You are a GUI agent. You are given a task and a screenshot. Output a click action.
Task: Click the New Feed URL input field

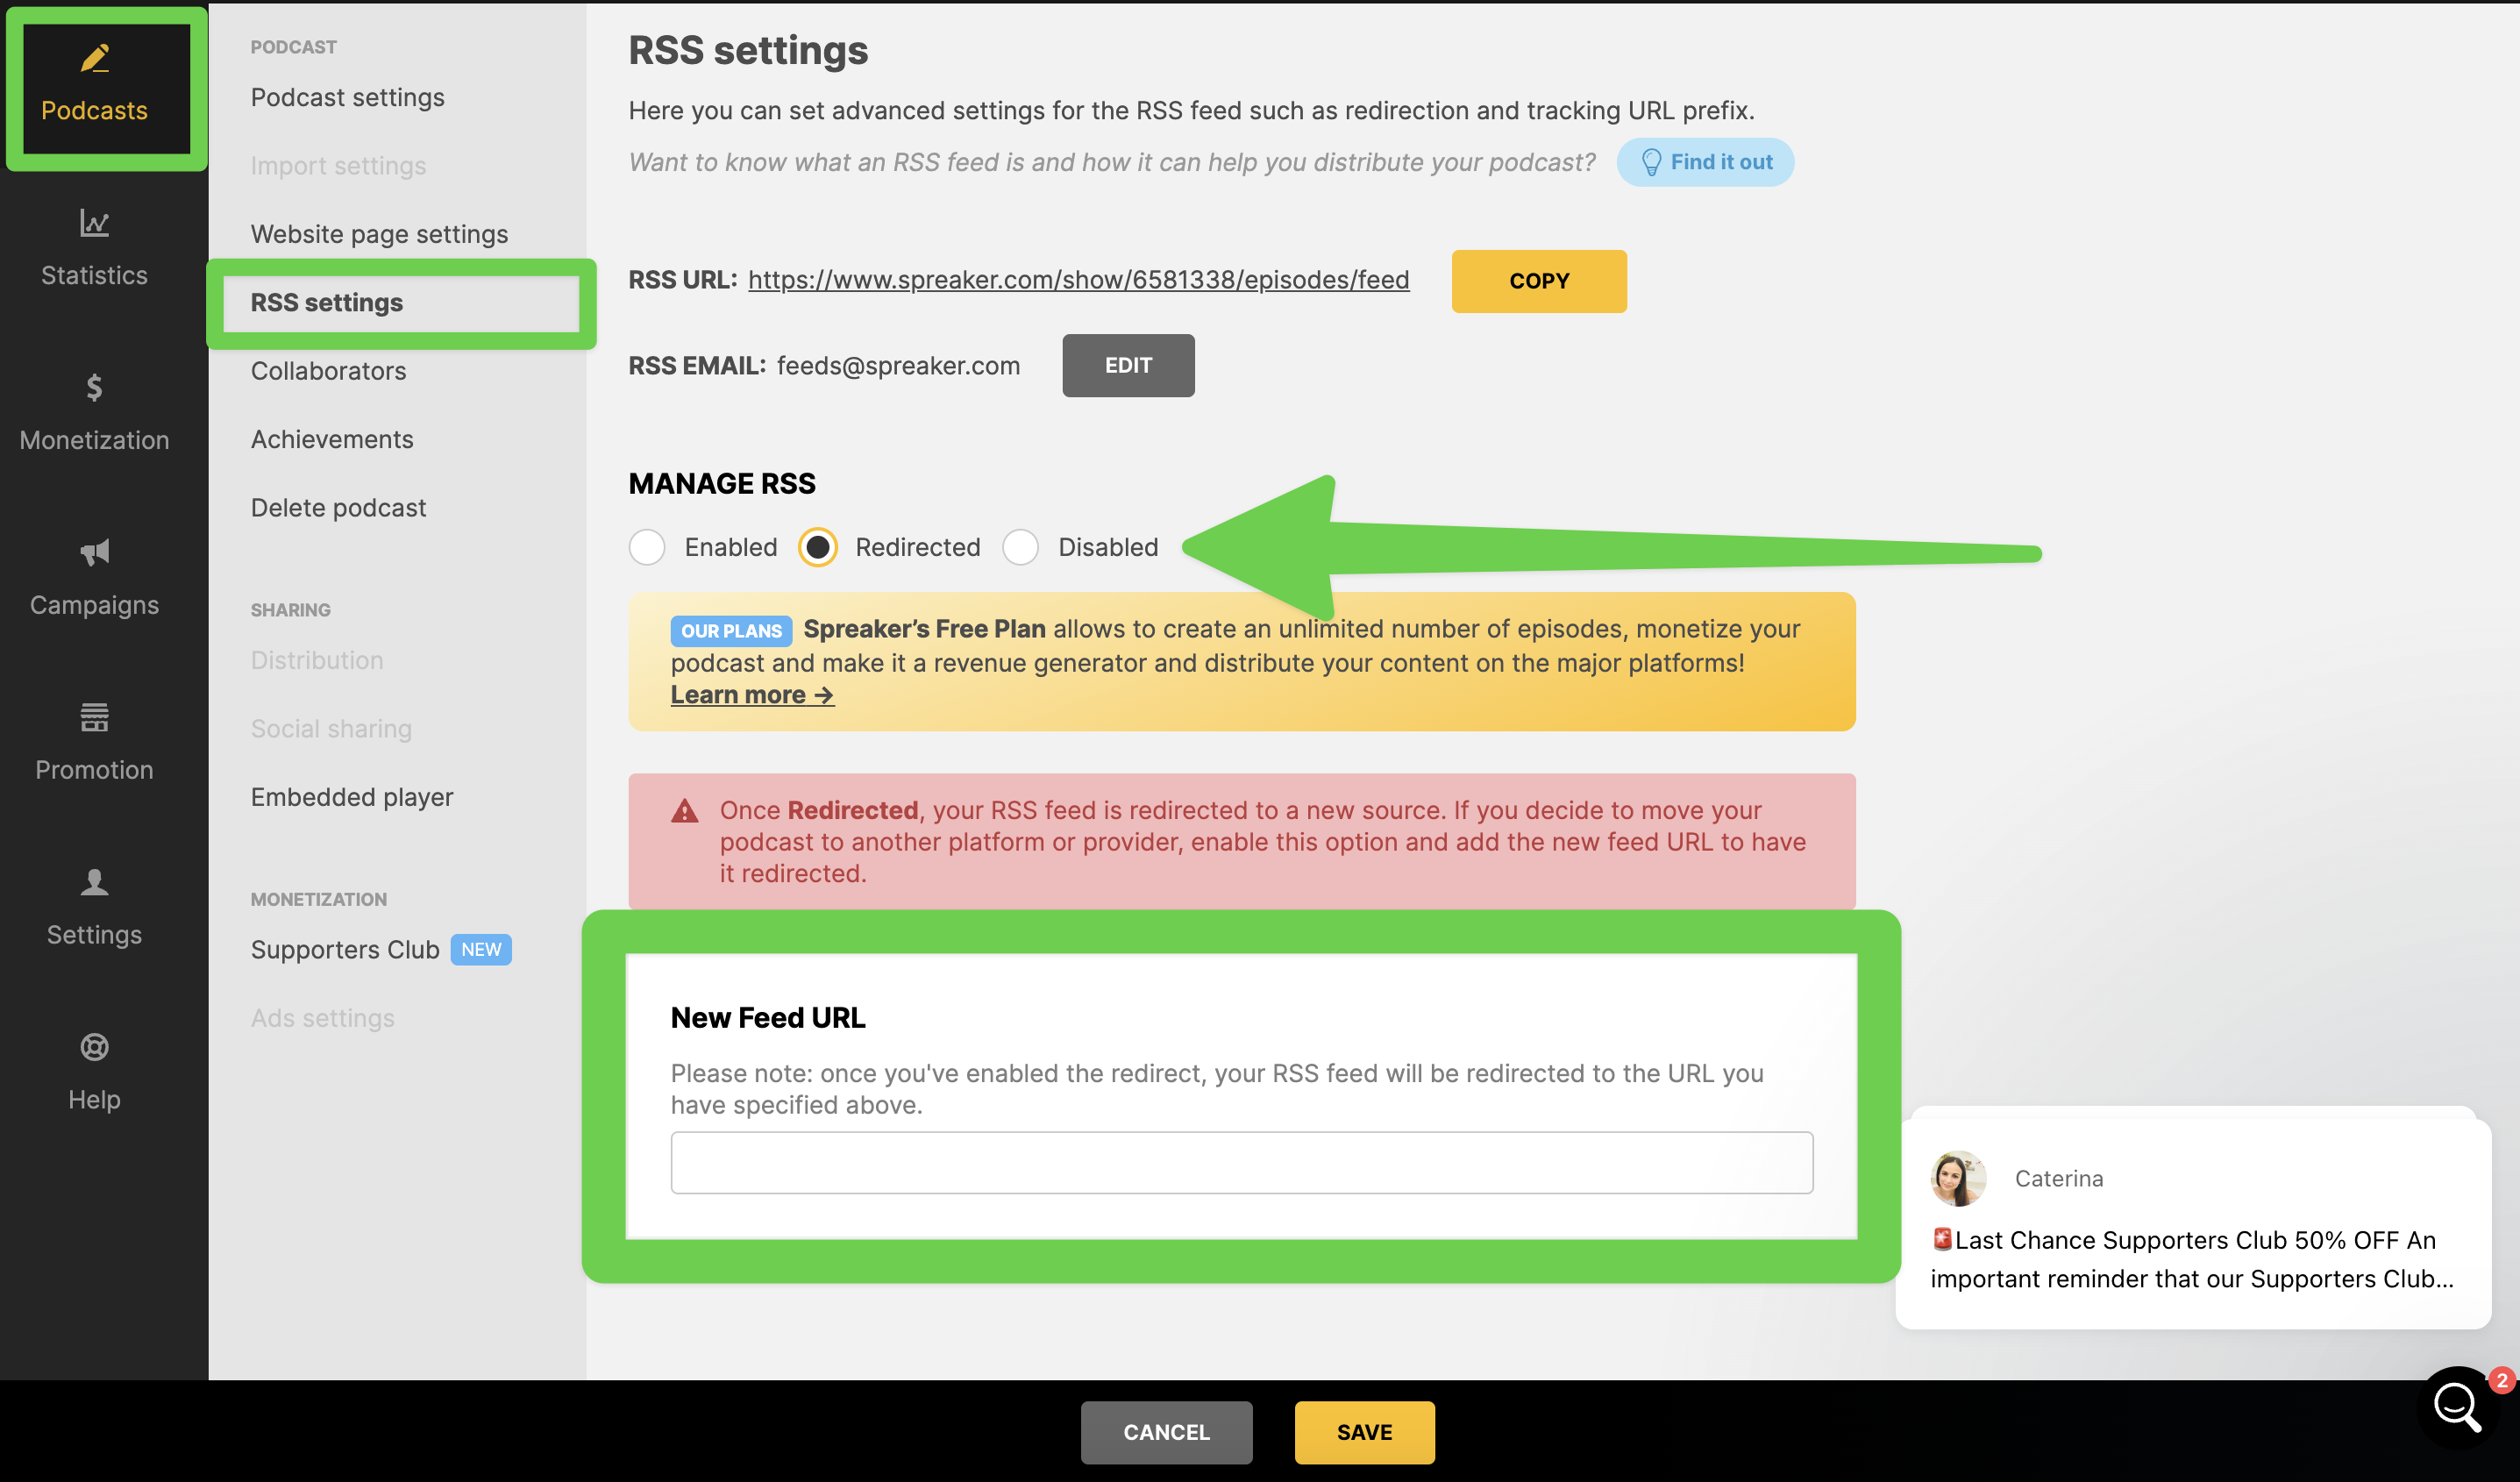point(1241,1162)
